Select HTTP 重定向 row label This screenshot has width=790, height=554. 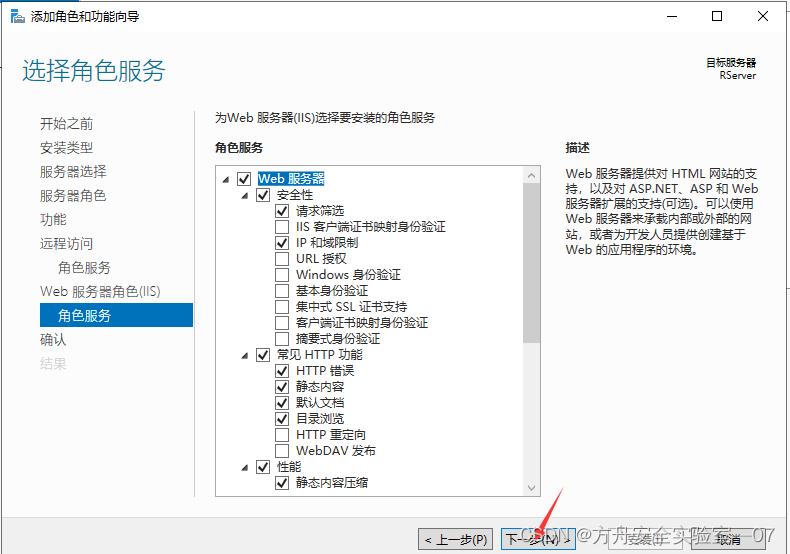point(331,435)
